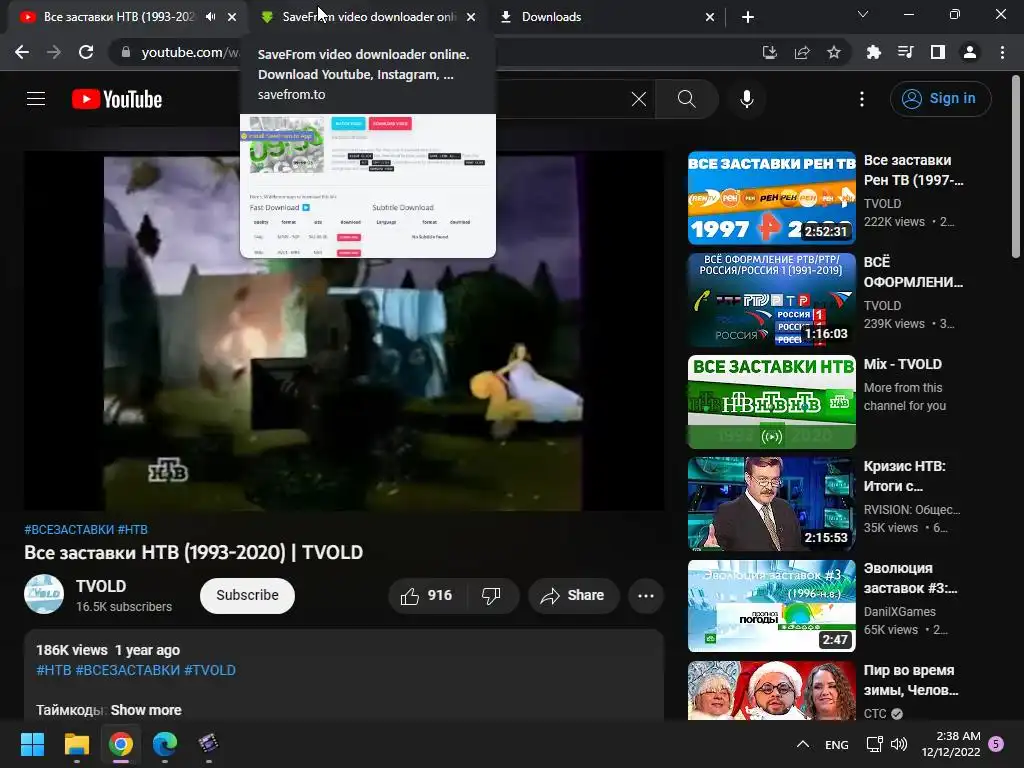Start voice search with the microphone
Image resolution: width=1024 pixels, height=768 pixels.
pyautogui.click(x=746, y=99)
